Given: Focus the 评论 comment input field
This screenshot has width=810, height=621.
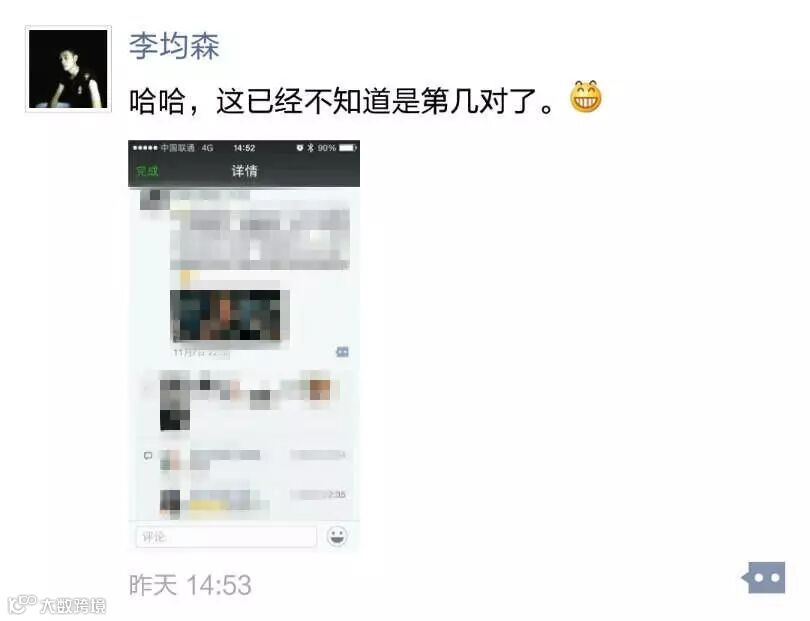Looking at the screenshot, I should [x=226, y=537].
